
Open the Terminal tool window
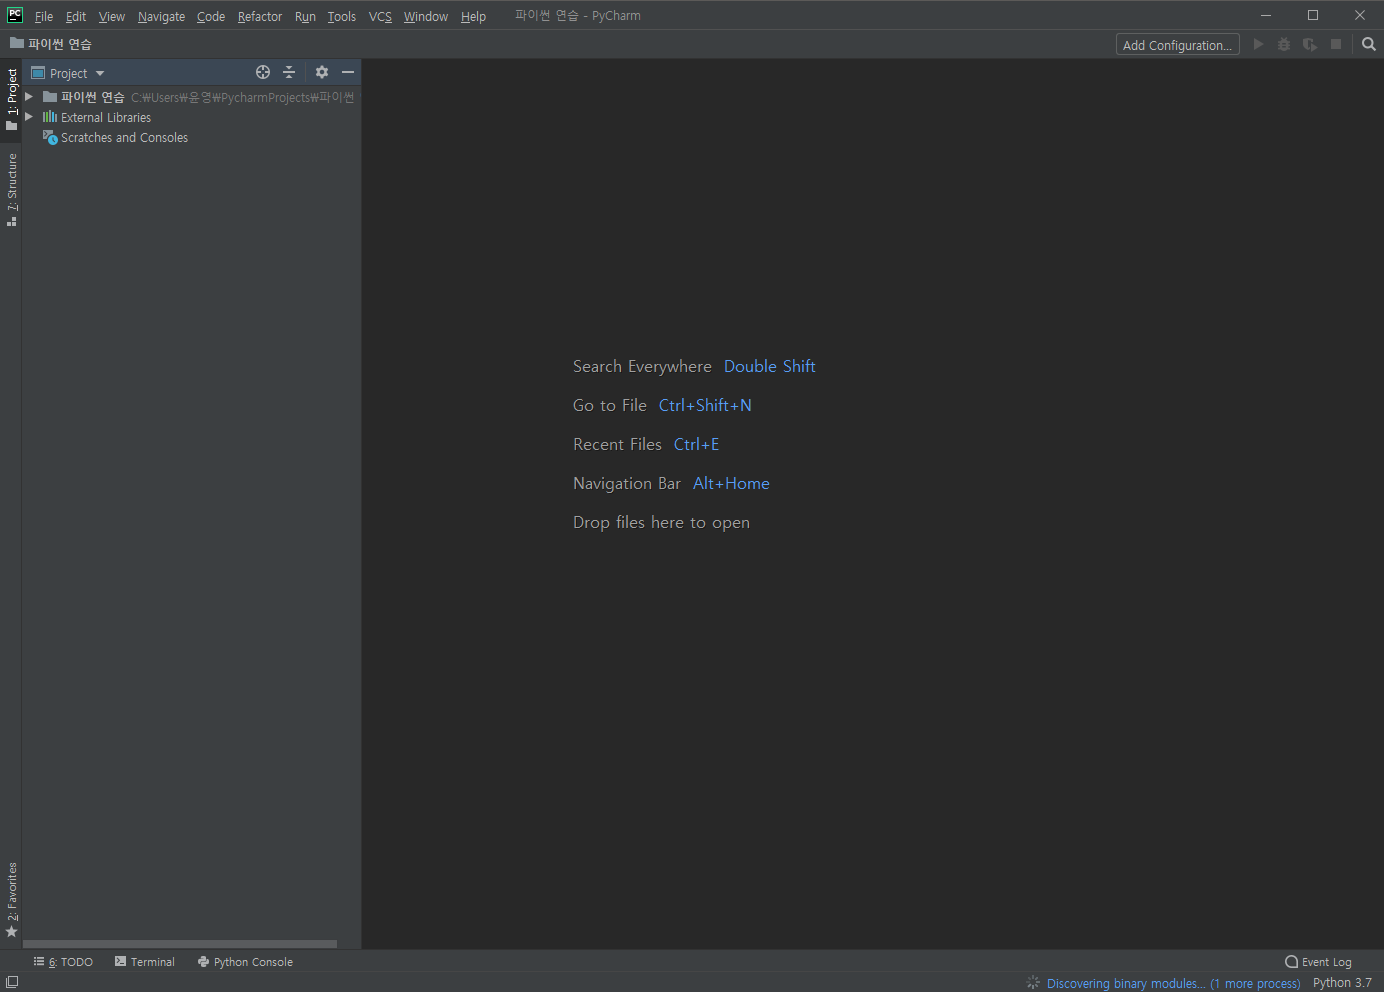coord(145,962)
